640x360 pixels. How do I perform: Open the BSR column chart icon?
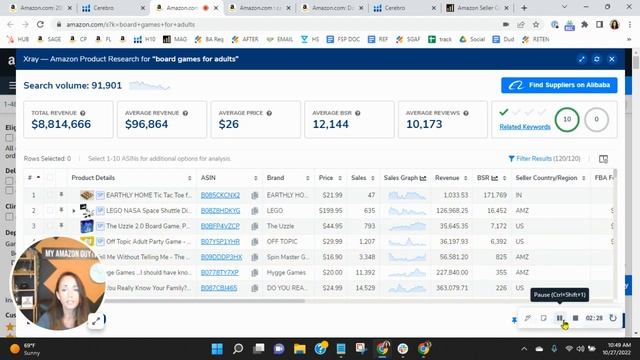pos(495,178)
